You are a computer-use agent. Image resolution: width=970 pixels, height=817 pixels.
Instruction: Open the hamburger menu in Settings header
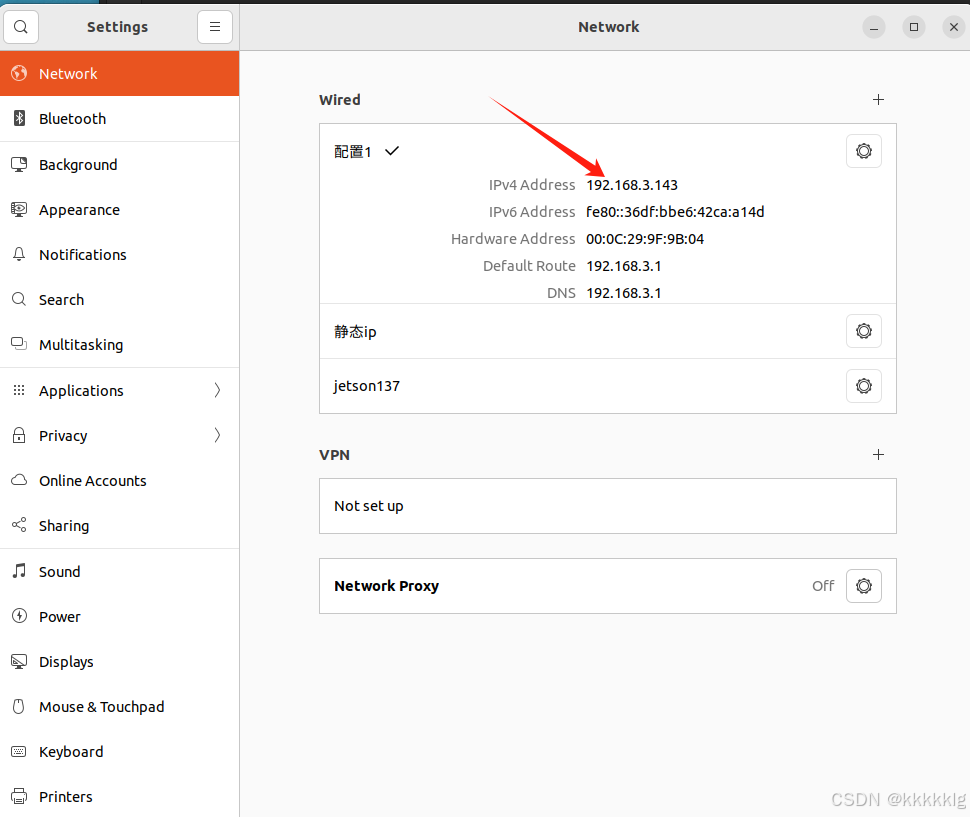coord(215,27)
